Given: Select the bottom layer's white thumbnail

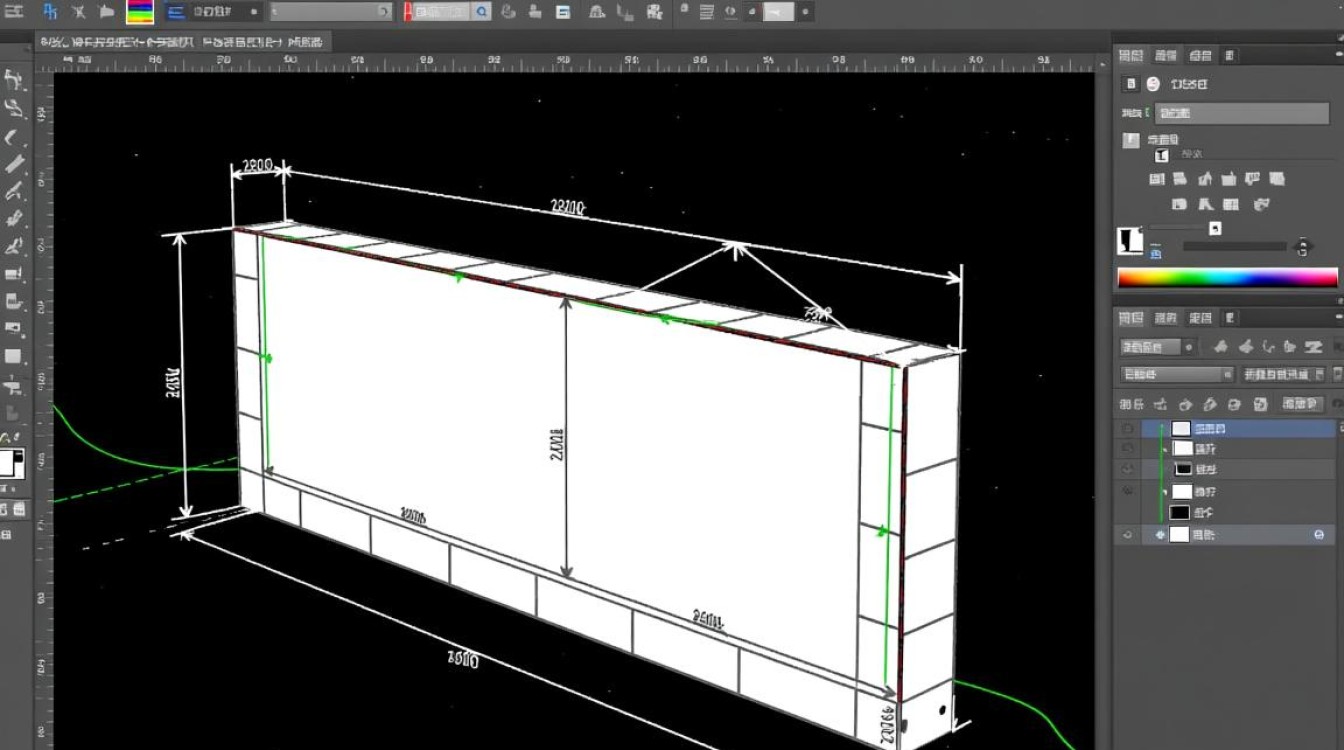Looking at the screenshot, I should (1181, 535).
